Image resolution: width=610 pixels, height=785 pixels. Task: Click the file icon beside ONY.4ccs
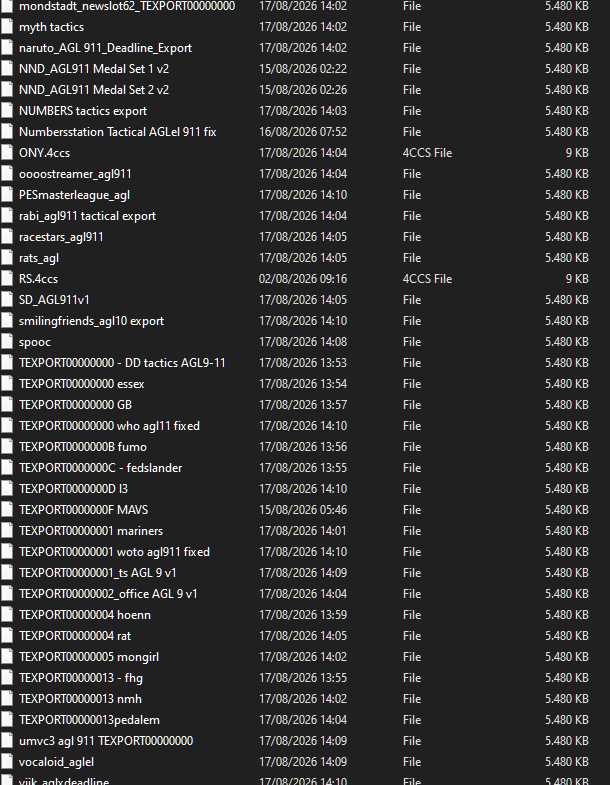(x=7, y=153)
